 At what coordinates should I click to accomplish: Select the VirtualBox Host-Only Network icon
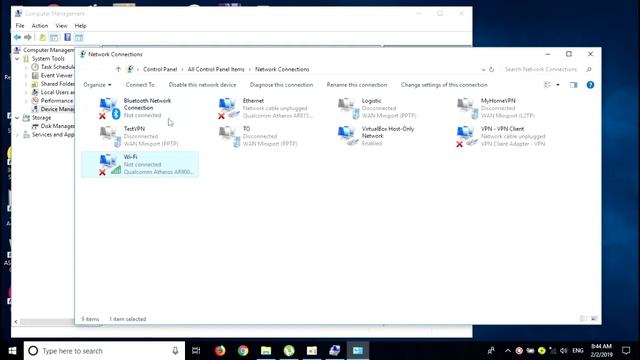[x=348, y=136]
